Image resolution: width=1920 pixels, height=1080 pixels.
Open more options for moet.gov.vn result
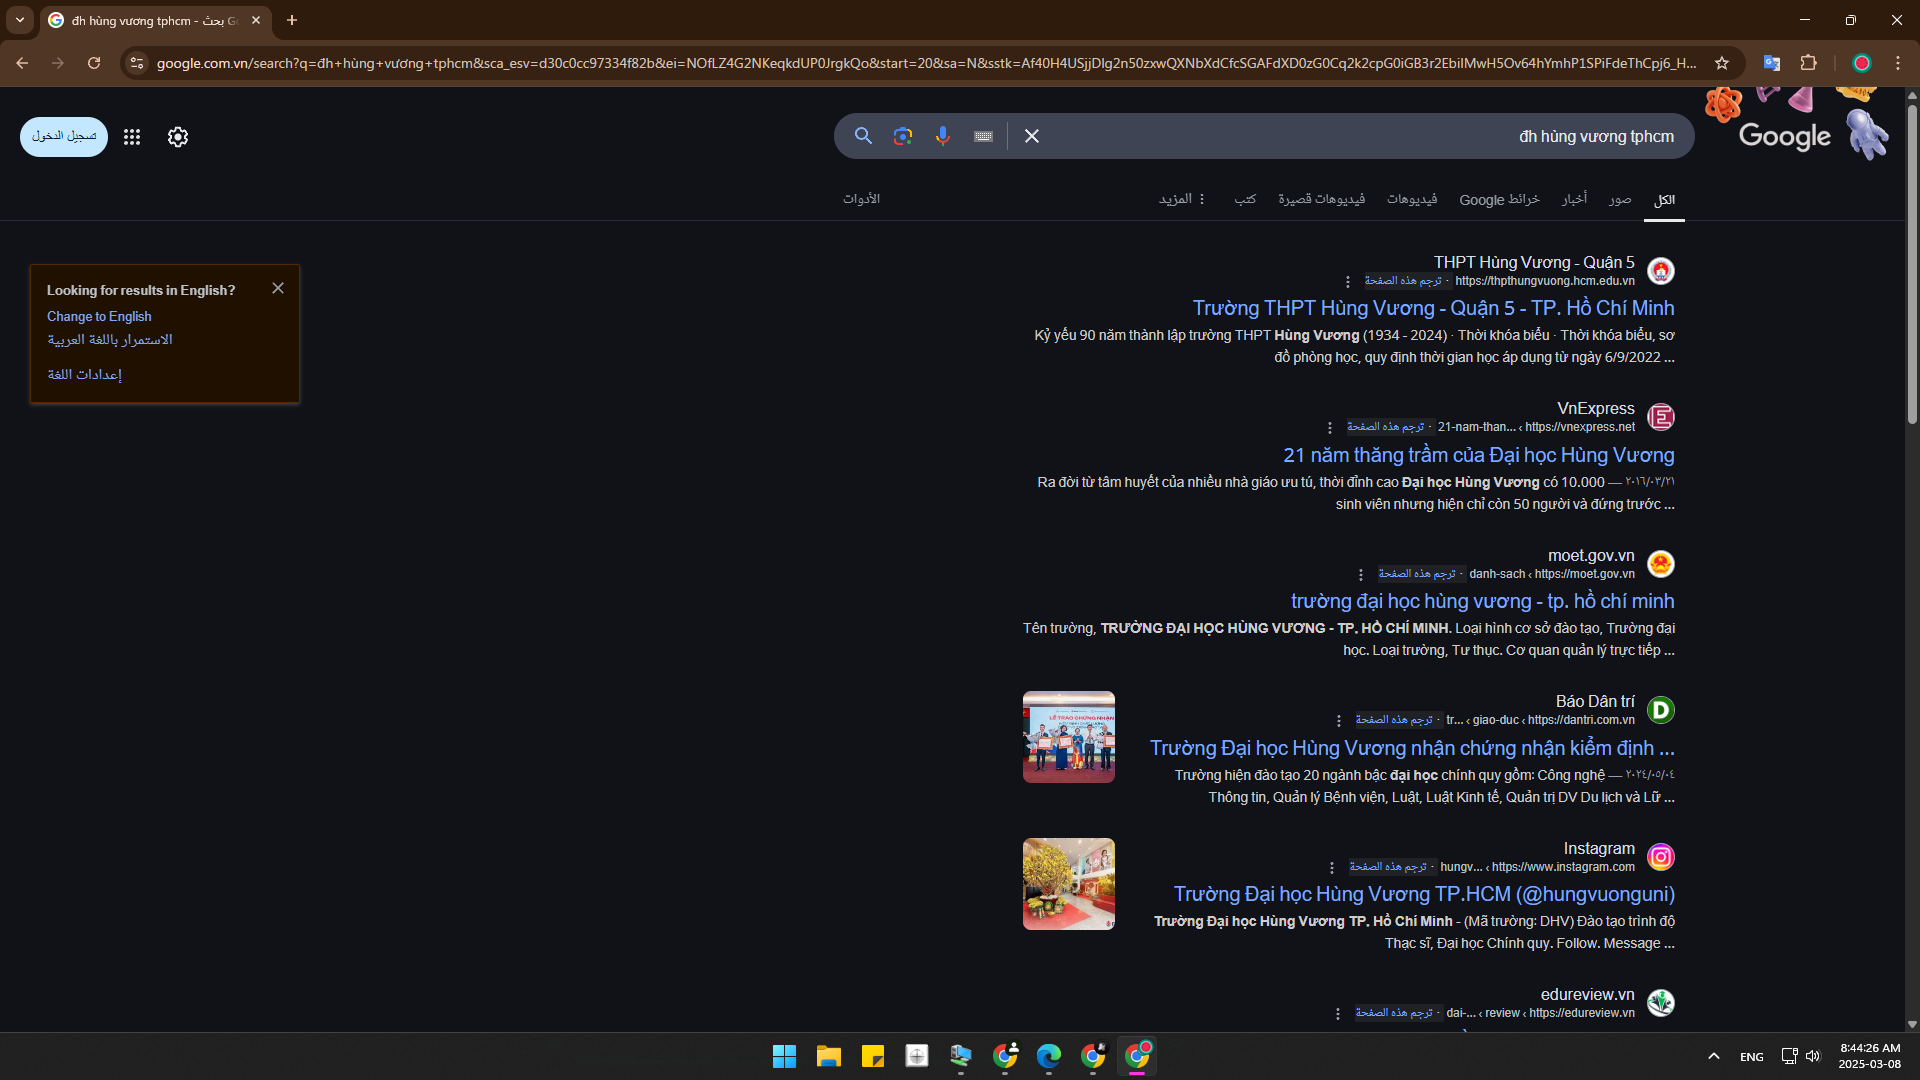tap(1360, 575)
